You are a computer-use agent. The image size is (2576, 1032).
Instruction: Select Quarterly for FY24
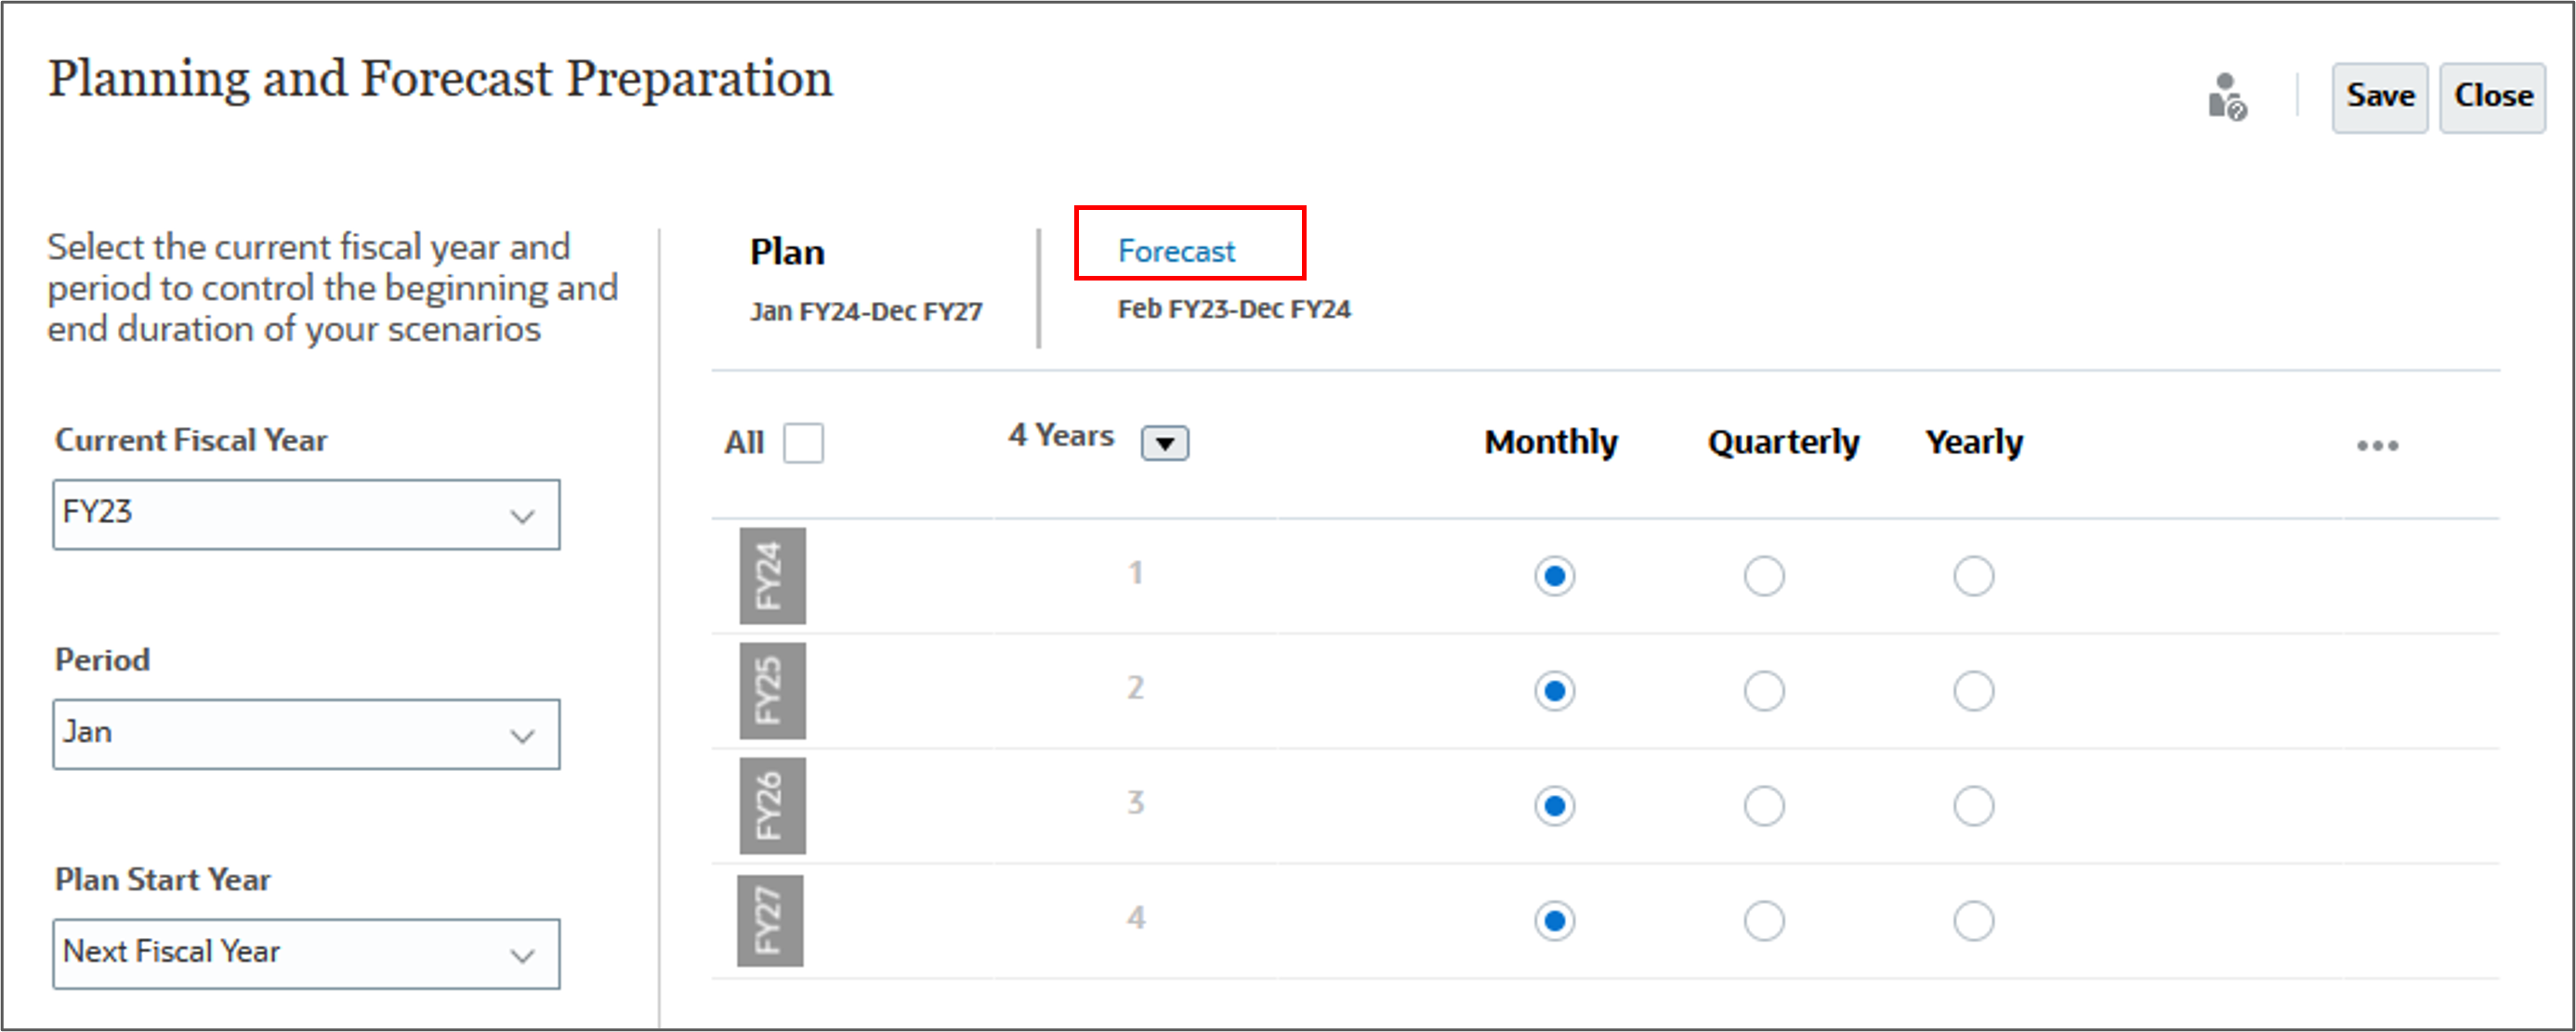tap(1764, 575)
